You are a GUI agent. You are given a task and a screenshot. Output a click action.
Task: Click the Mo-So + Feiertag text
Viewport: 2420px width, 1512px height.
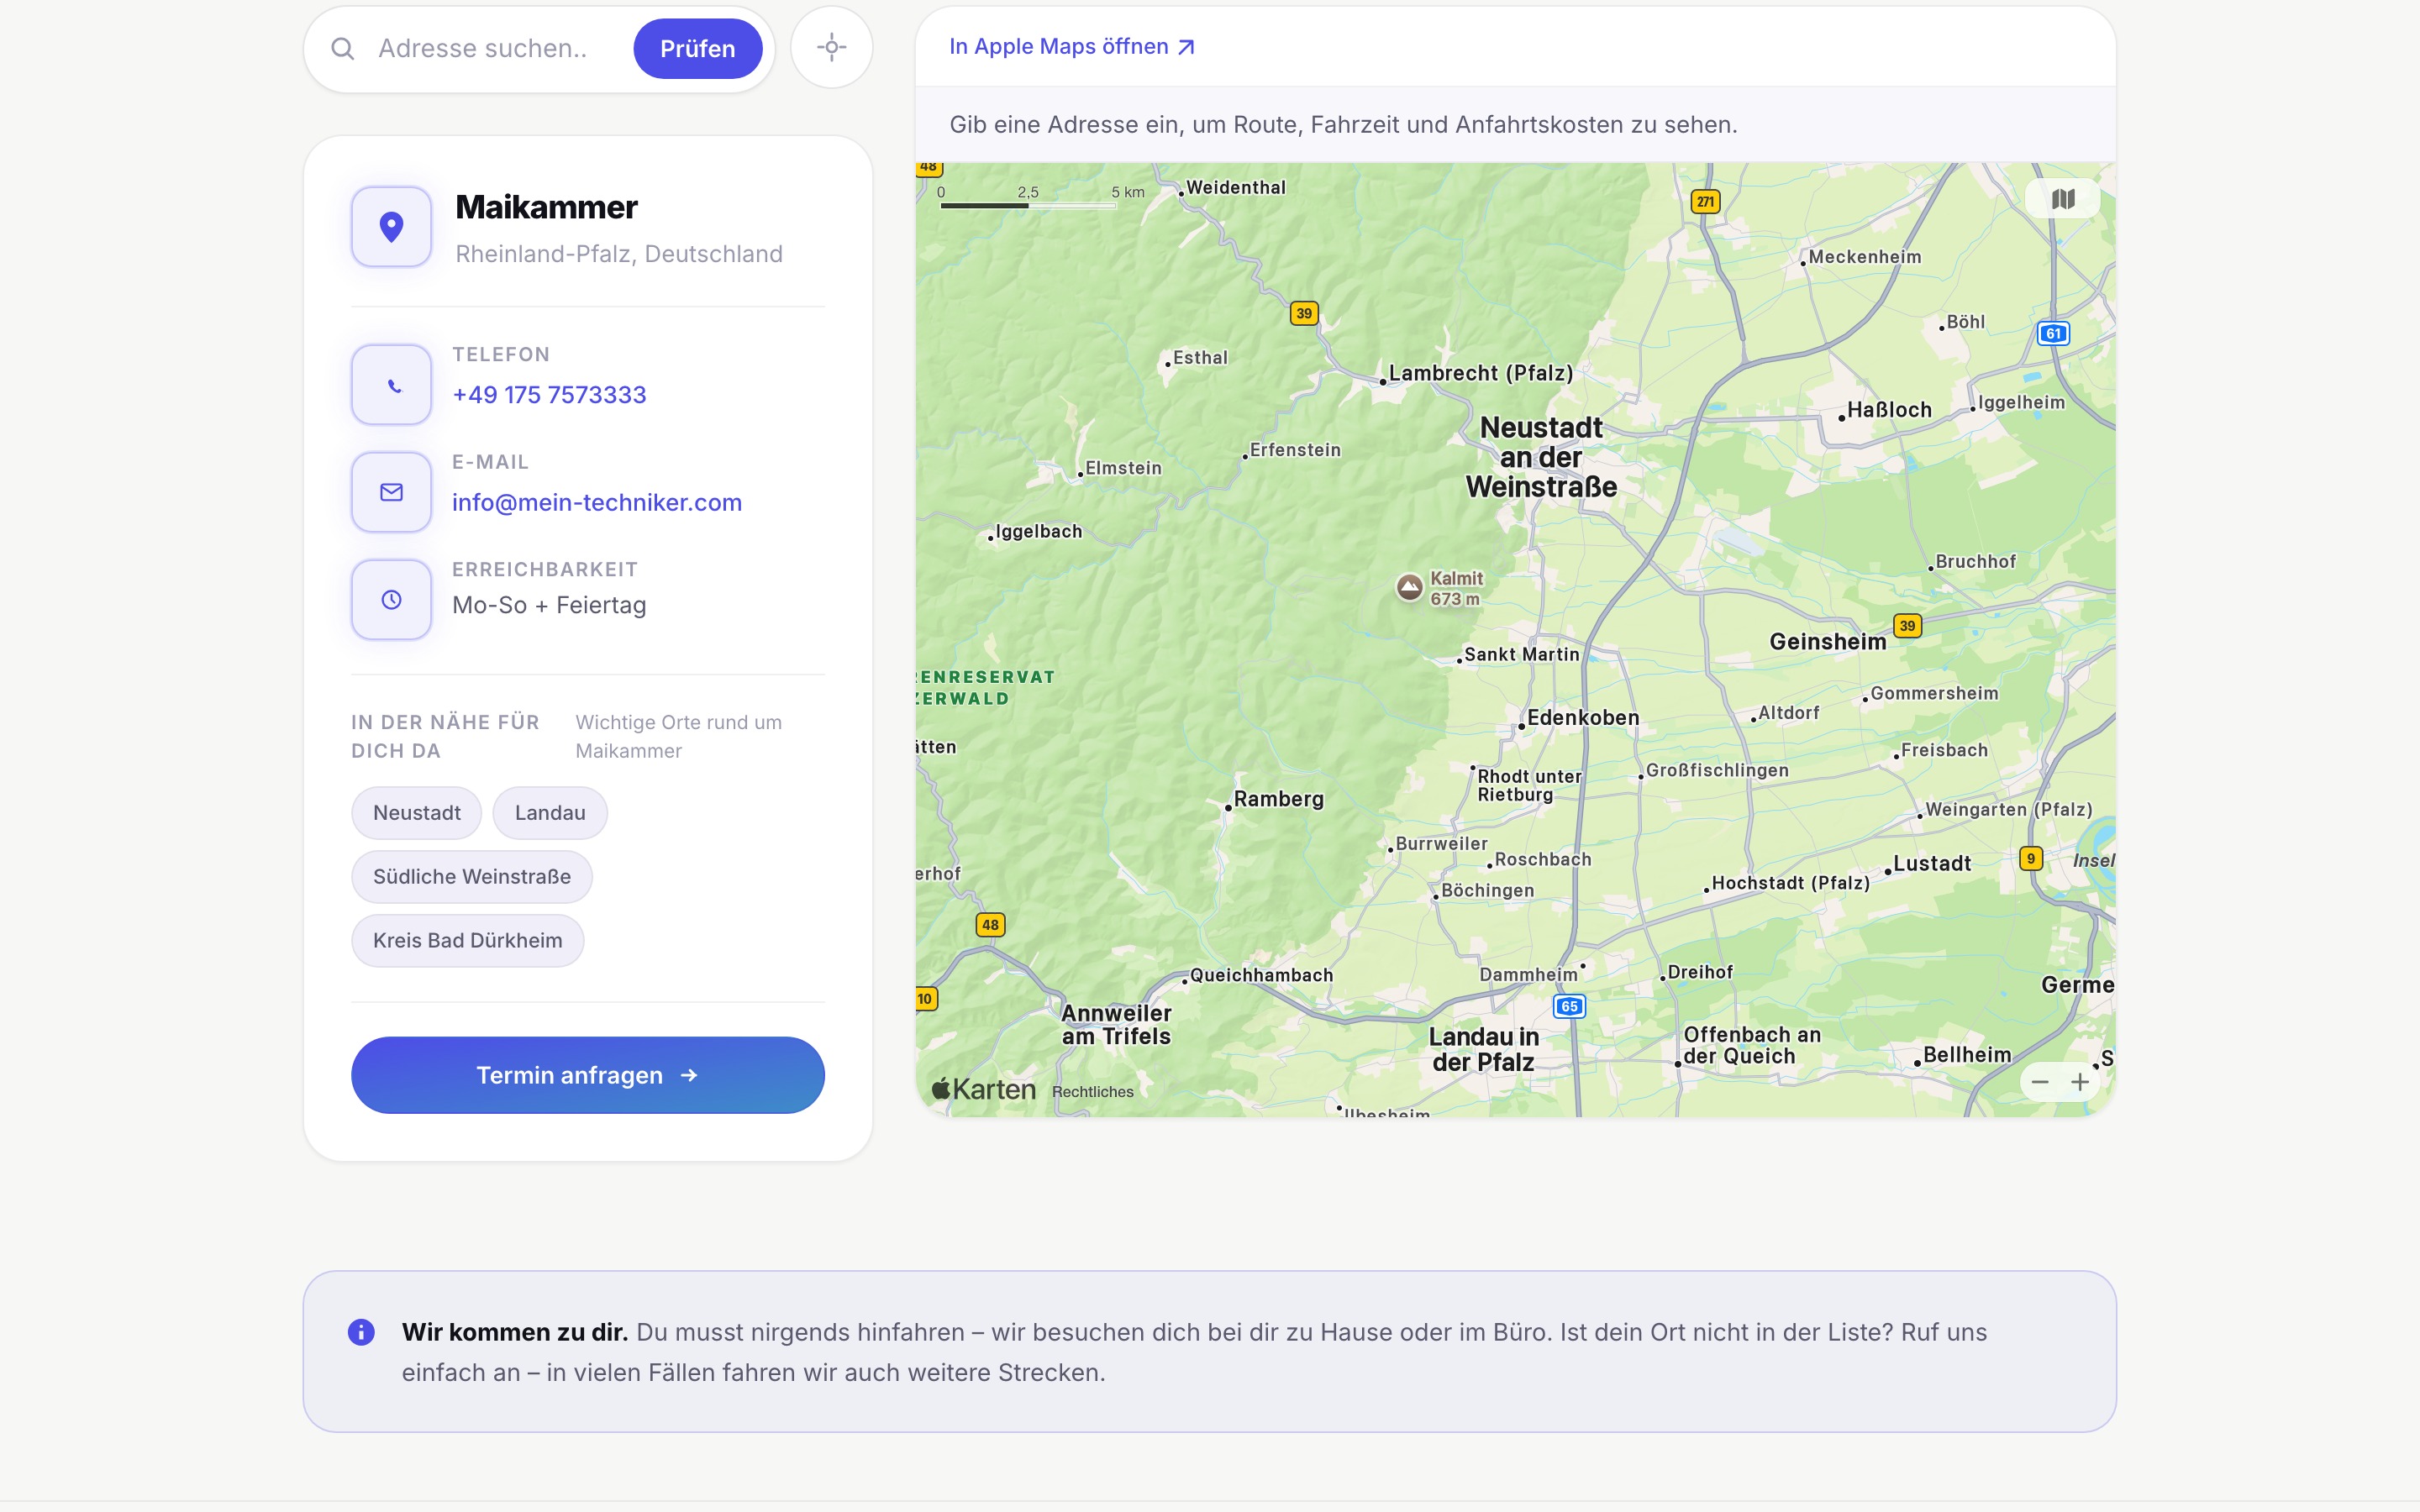pos(549,605)
